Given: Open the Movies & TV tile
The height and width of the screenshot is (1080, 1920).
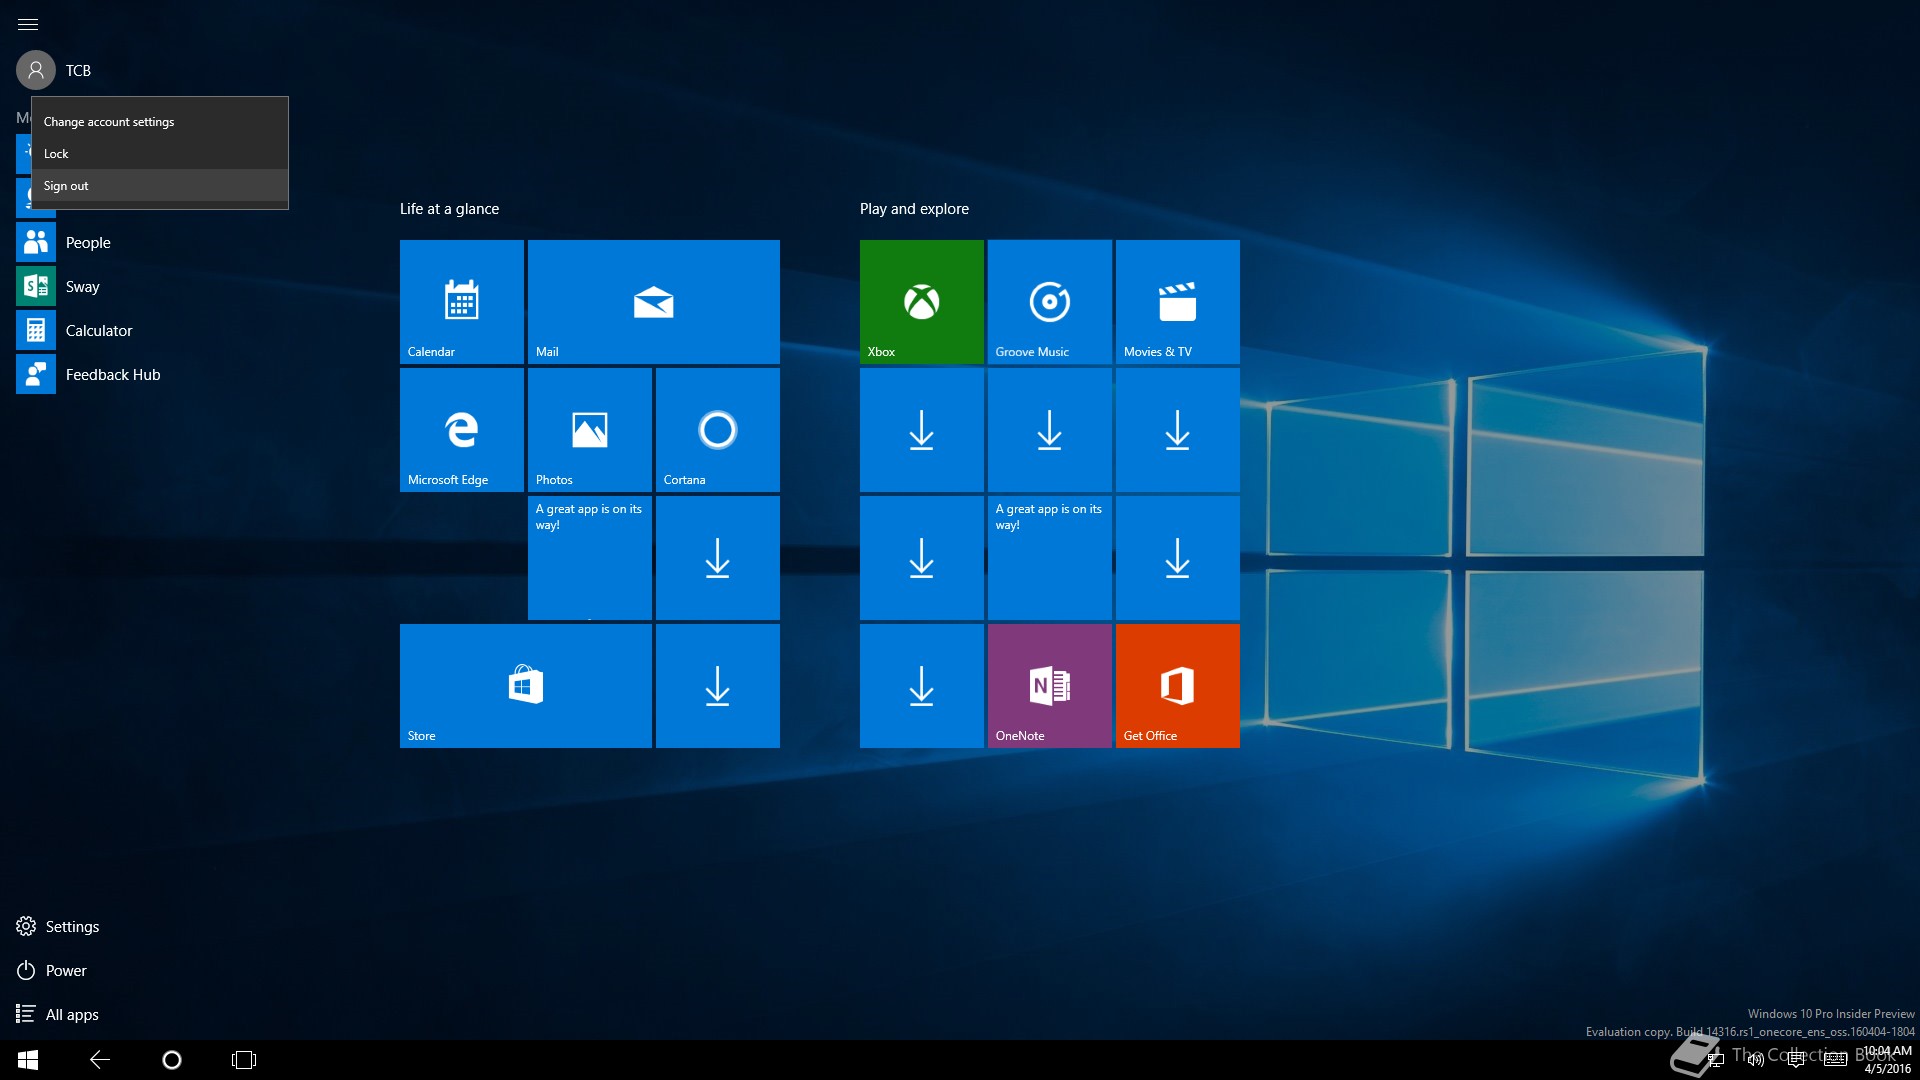Looking at the screenshot, I should click(x=1178, y=302).
